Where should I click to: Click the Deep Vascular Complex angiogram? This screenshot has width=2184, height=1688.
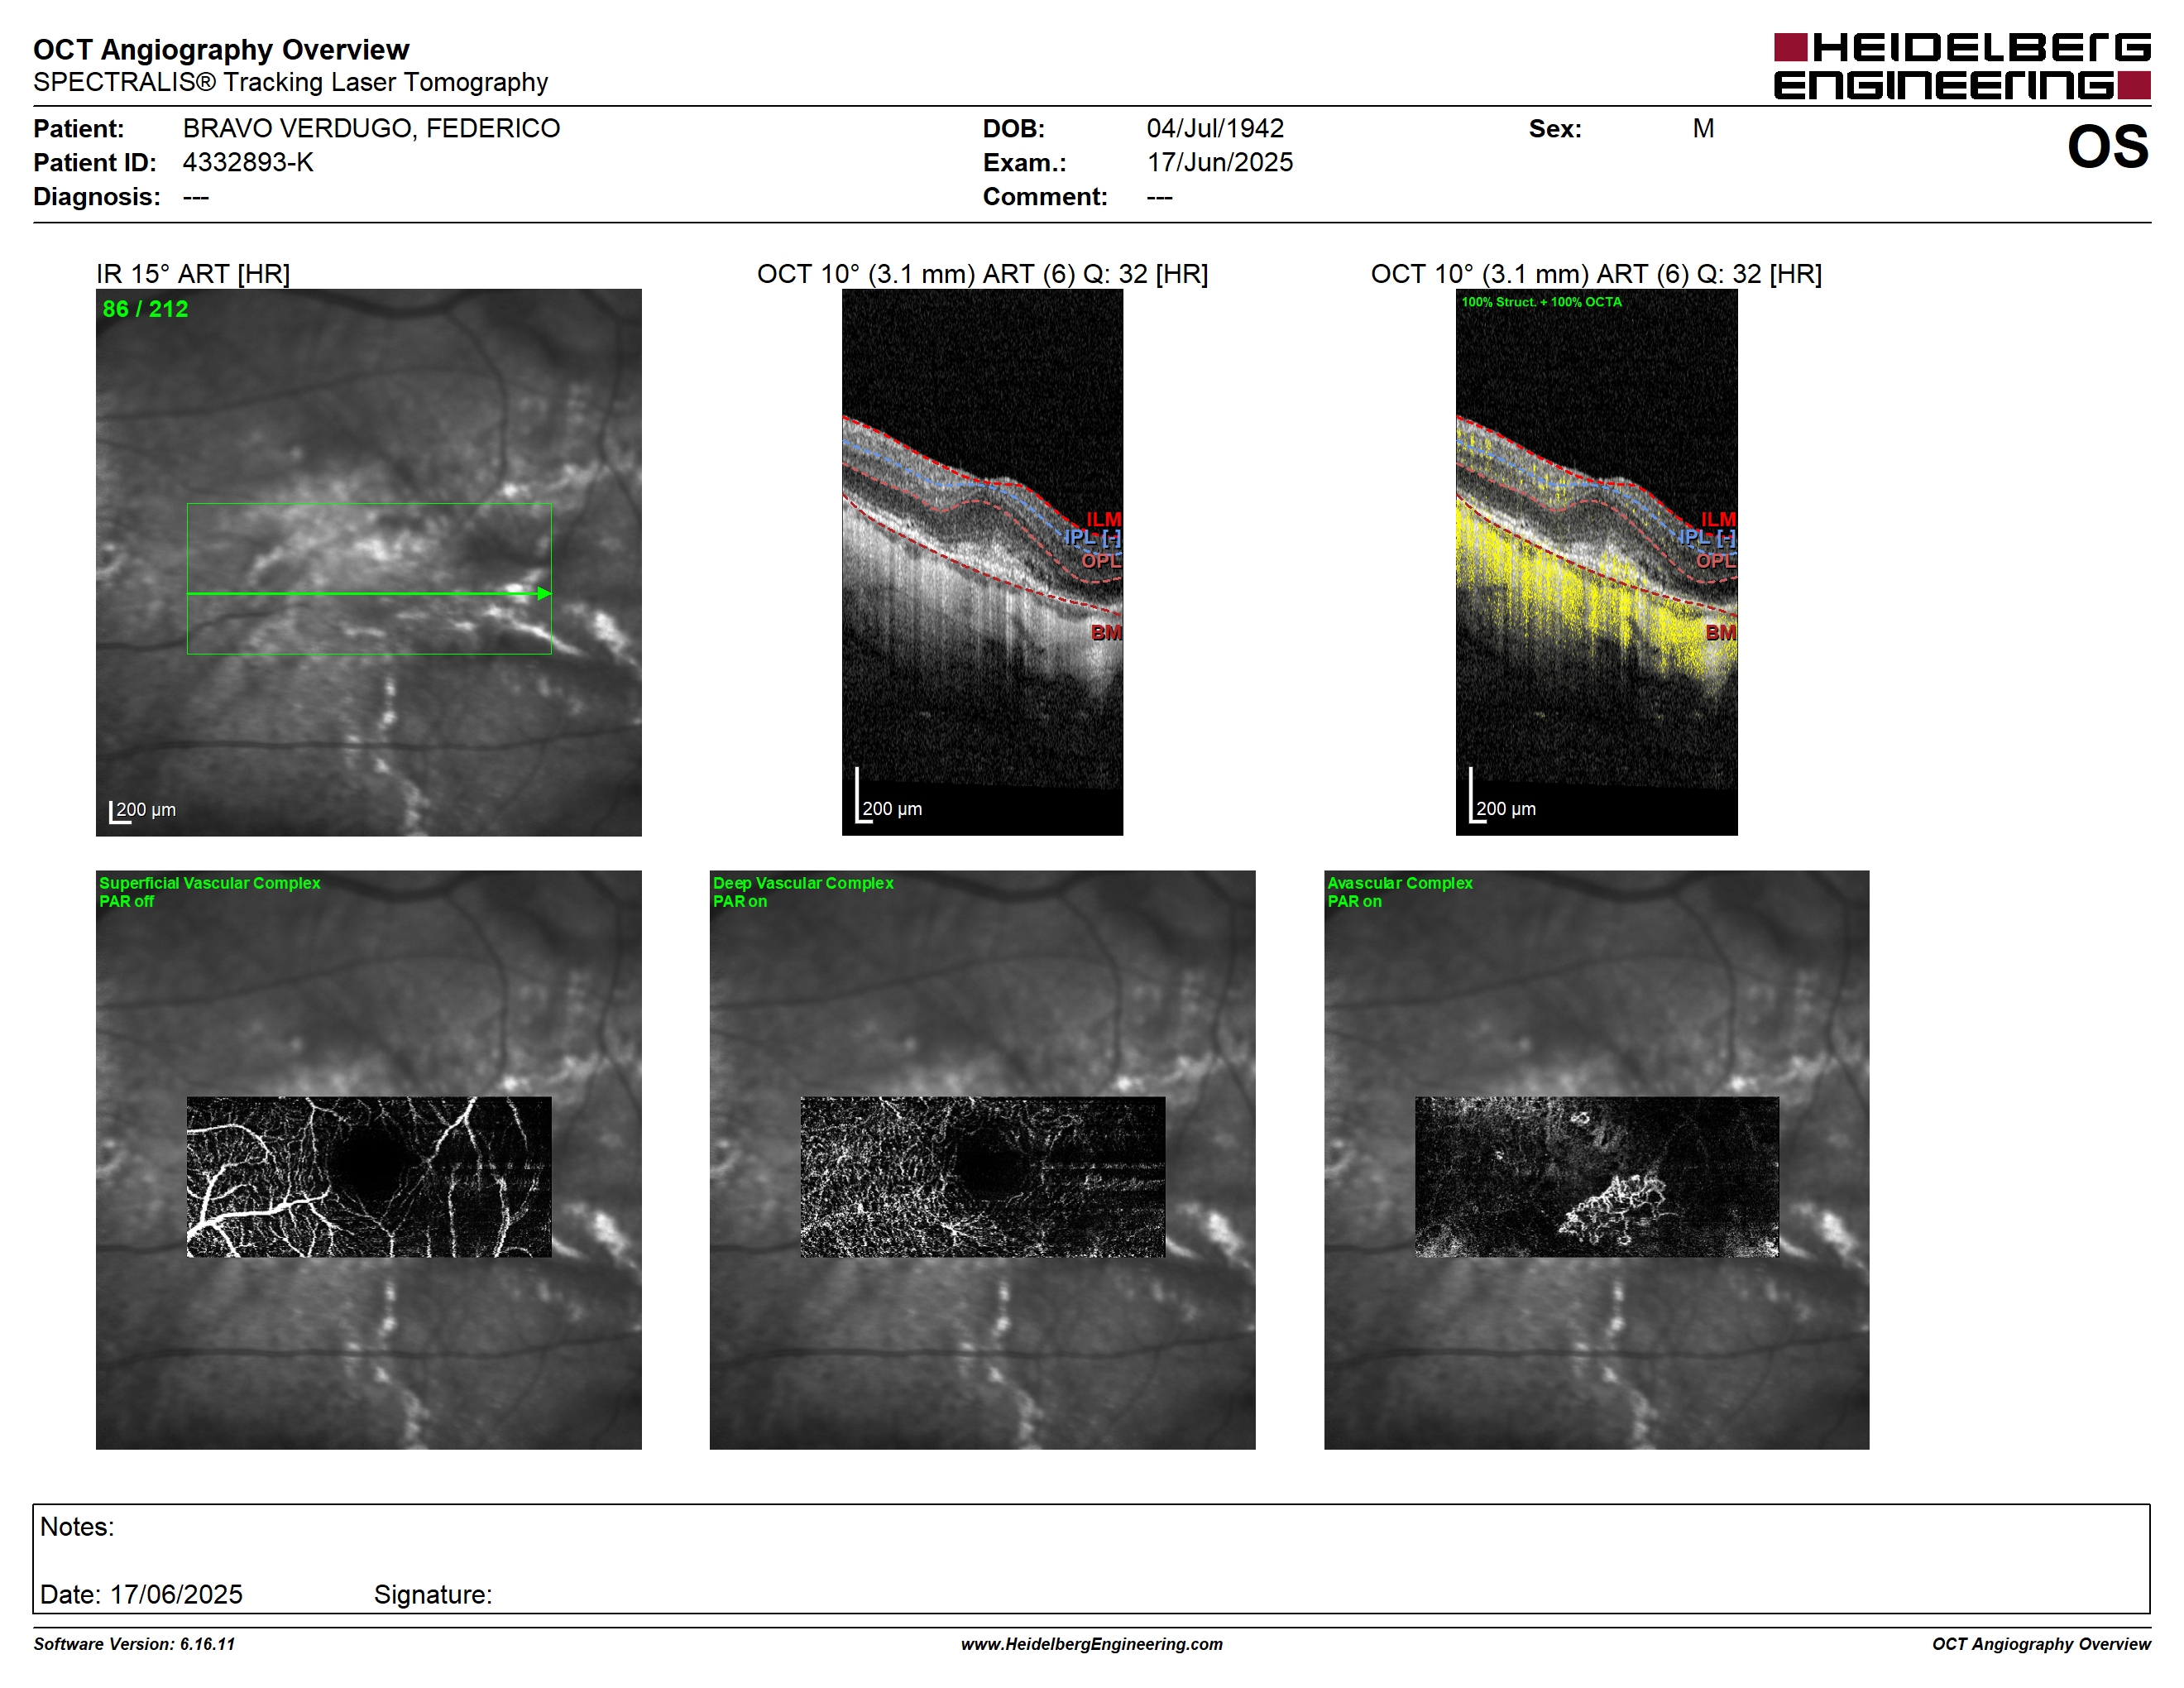click(983, 1177)
